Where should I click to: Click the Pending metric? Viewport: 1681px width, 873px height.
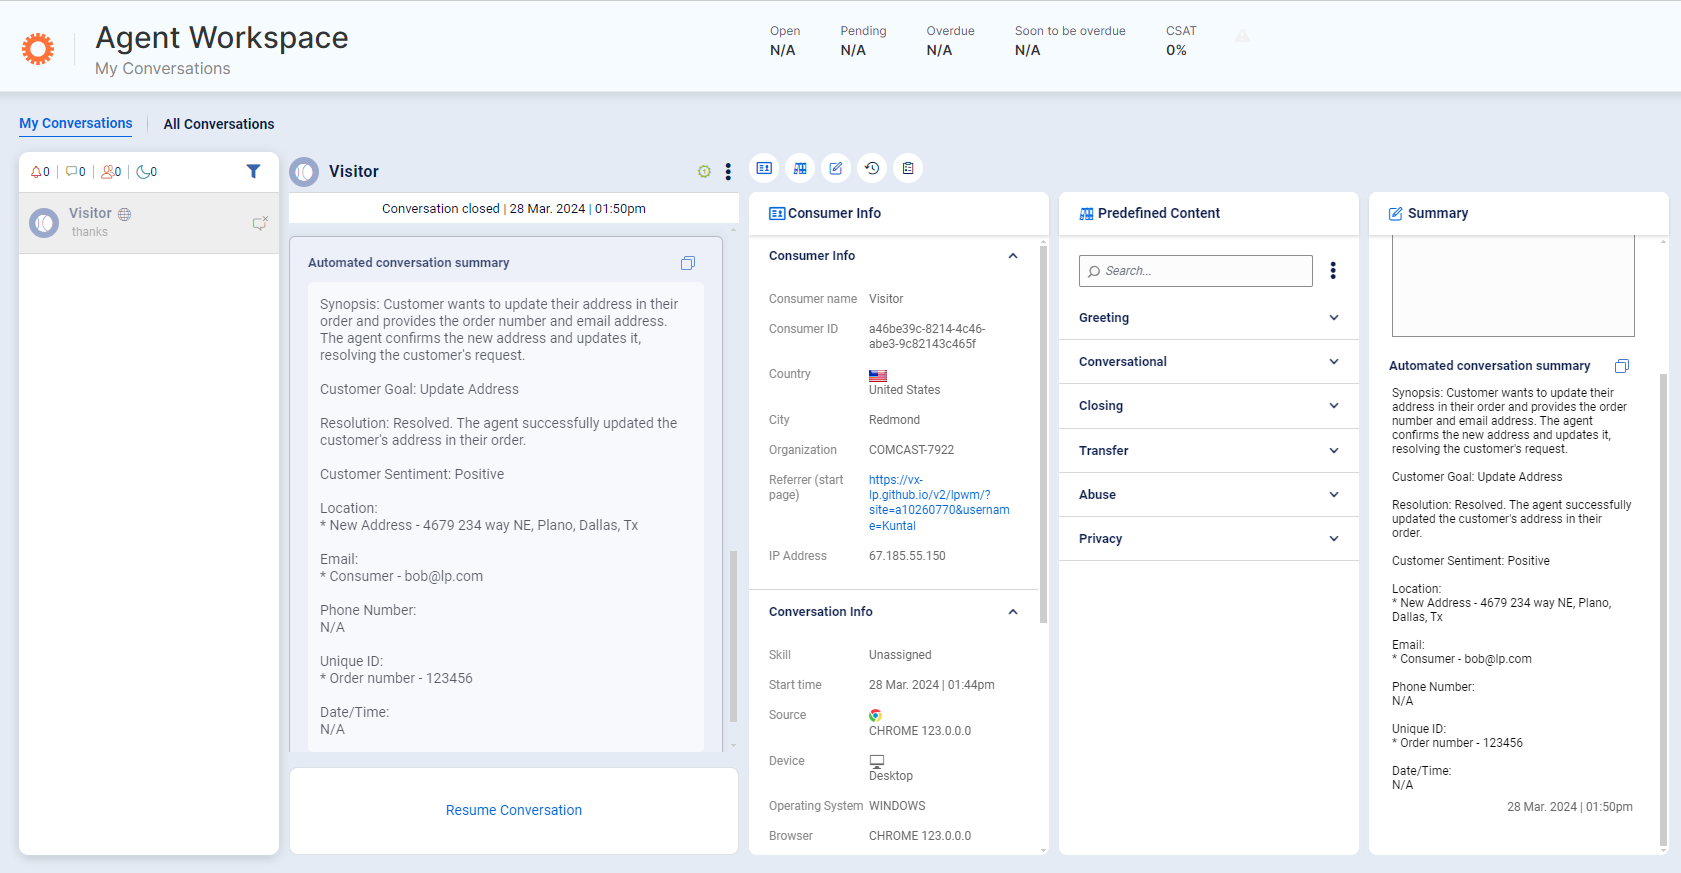(863, 41)
